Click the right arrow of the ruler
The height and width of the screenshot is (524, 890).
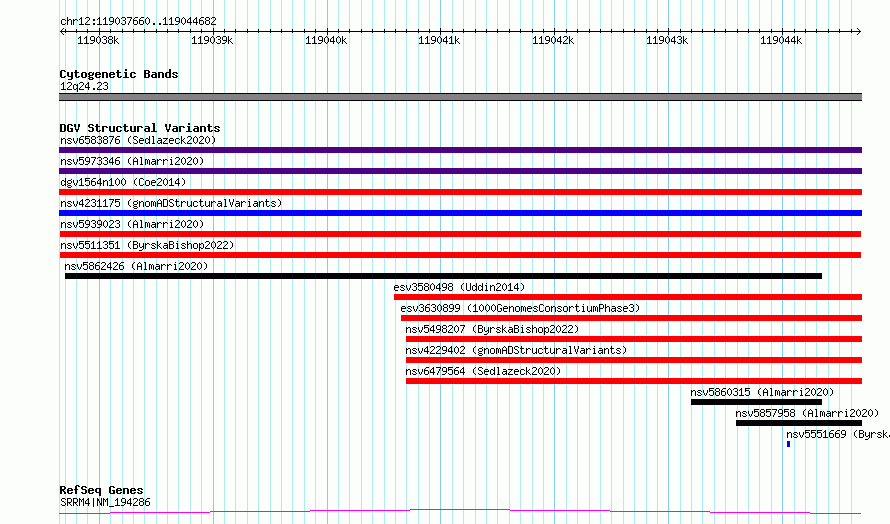(x=858, y=32)
